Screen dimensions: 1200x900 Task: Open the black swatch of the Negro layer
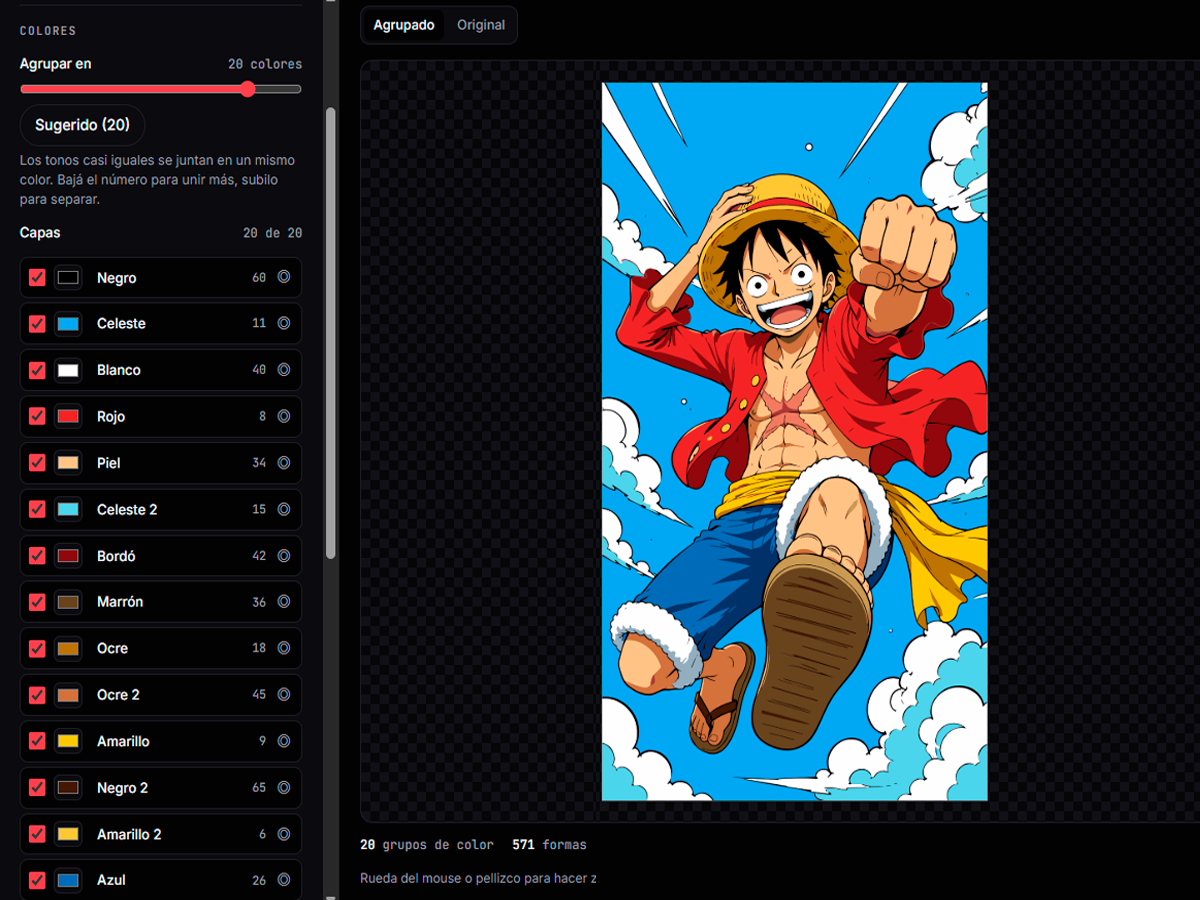click(x=68, y=278)
